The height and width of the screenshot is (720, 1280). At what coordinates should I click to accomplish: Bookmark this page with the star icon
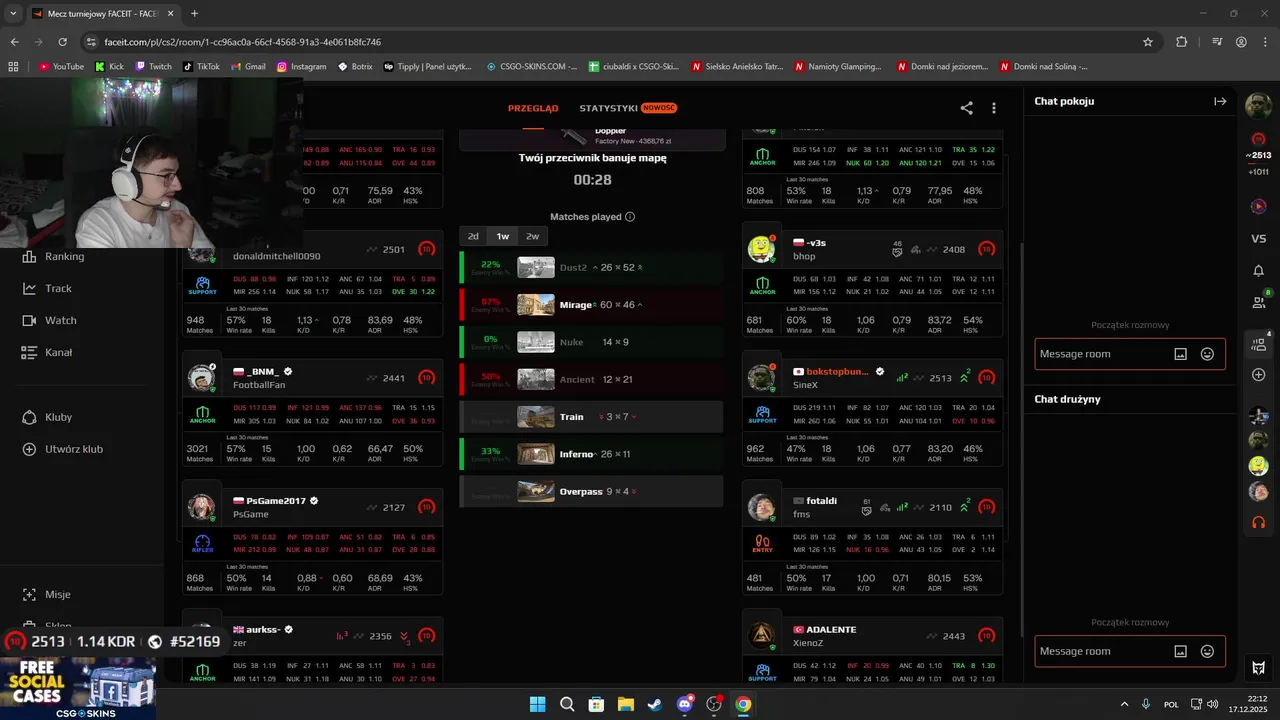(x=1148, y=42)
